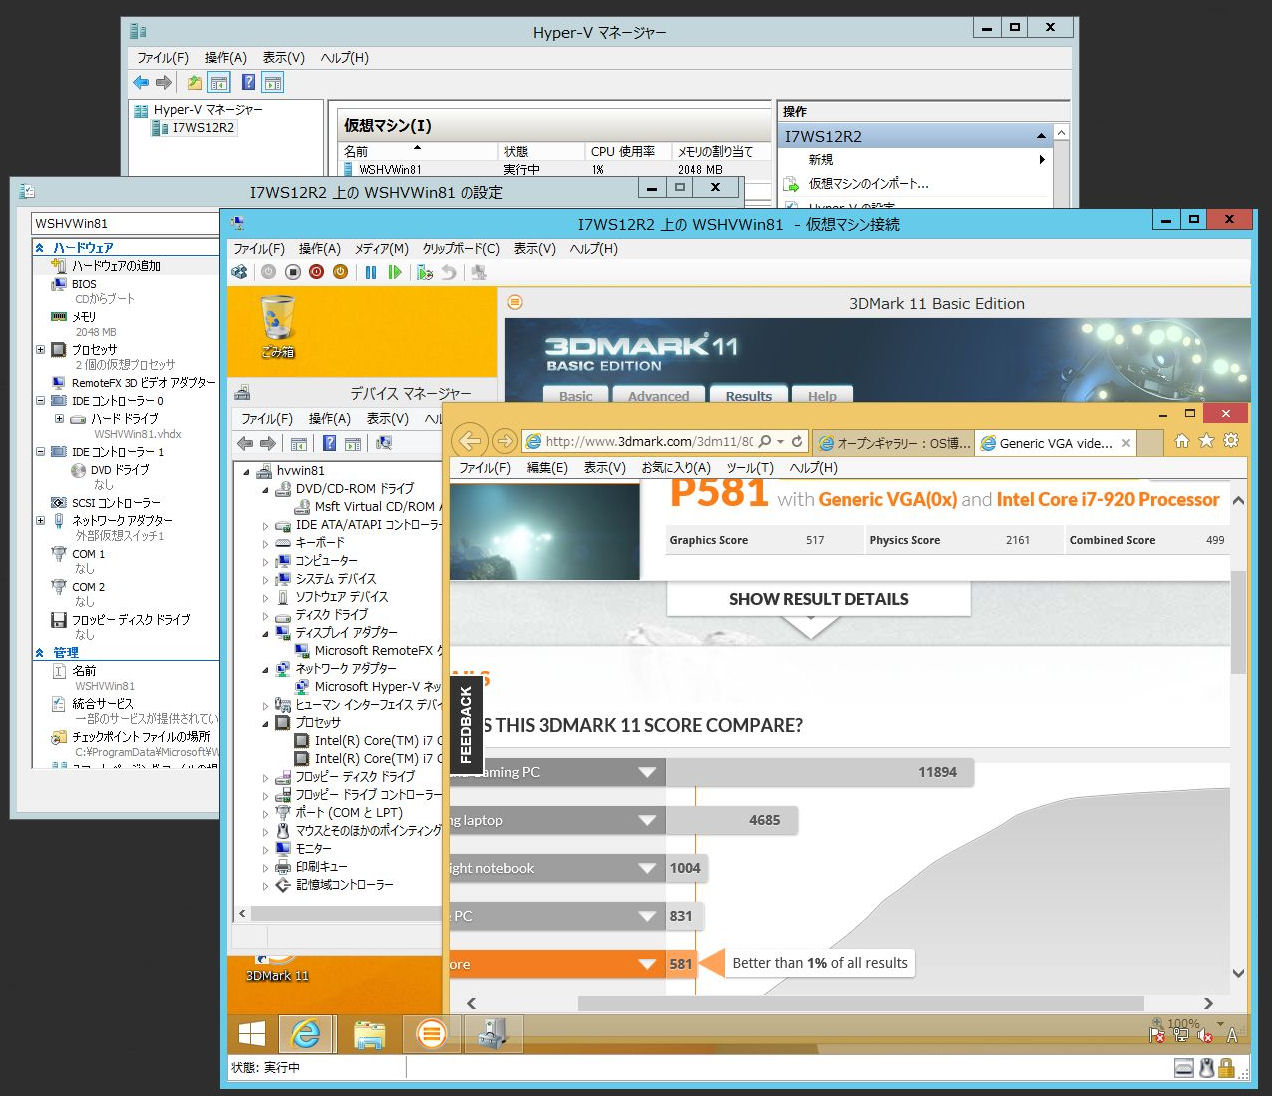1272x1096 pixels.
Task: Open Favorites star icon in Internet Explorer
Action: click(1206, 440)
